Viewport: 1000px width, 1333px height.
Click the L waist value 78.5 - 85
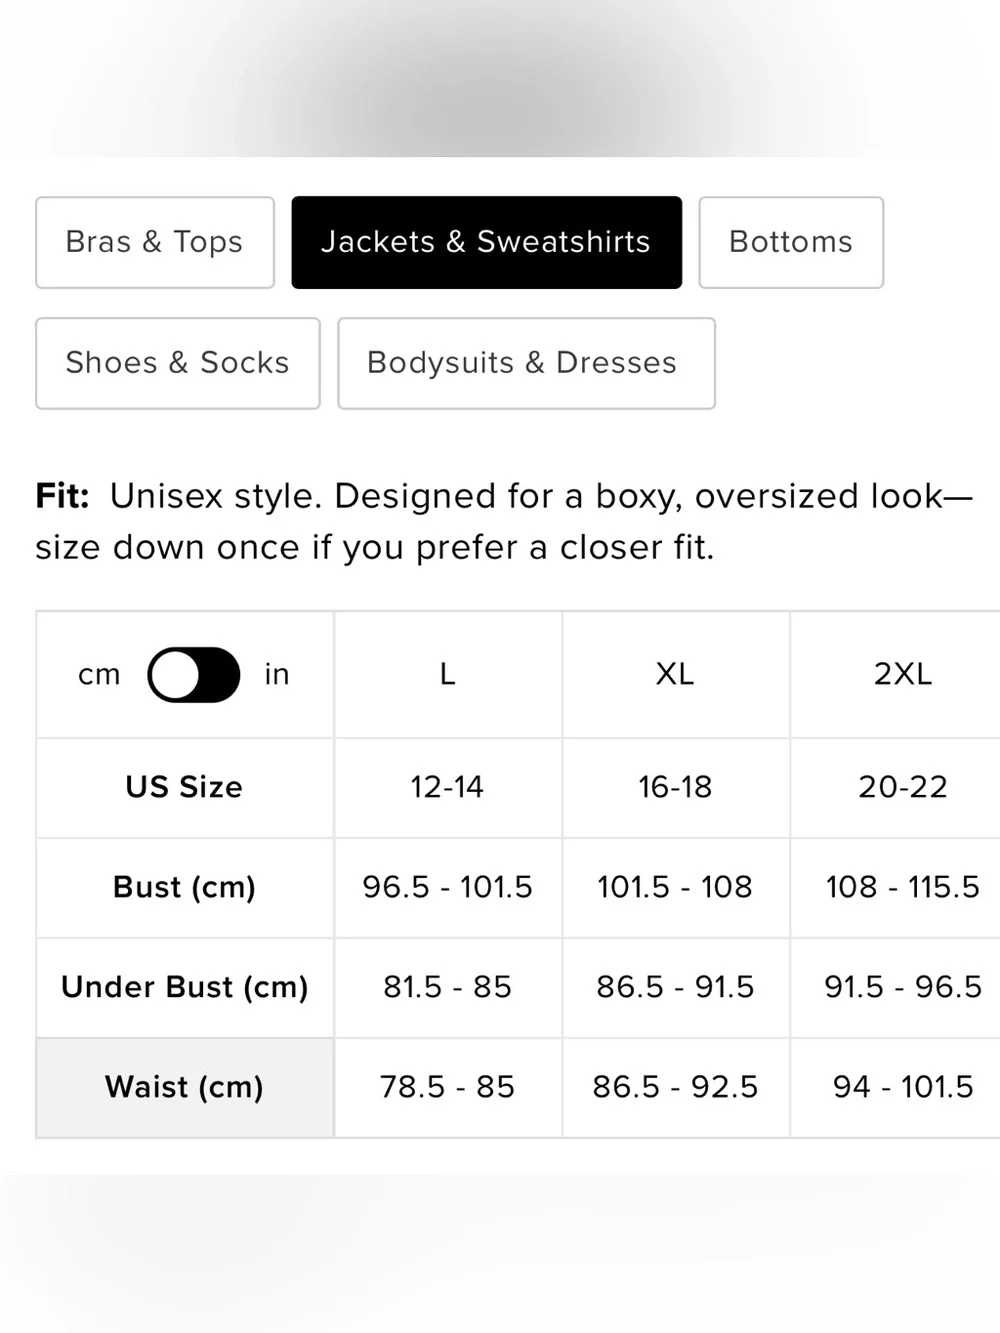coord(448,1088)
